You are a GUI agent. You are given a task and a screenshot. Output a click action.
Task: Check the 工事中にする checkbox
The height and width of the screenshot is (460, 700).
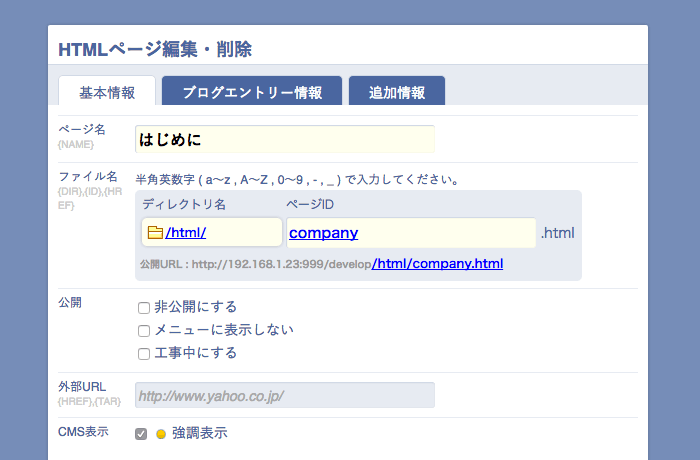(x=144, y=353)
